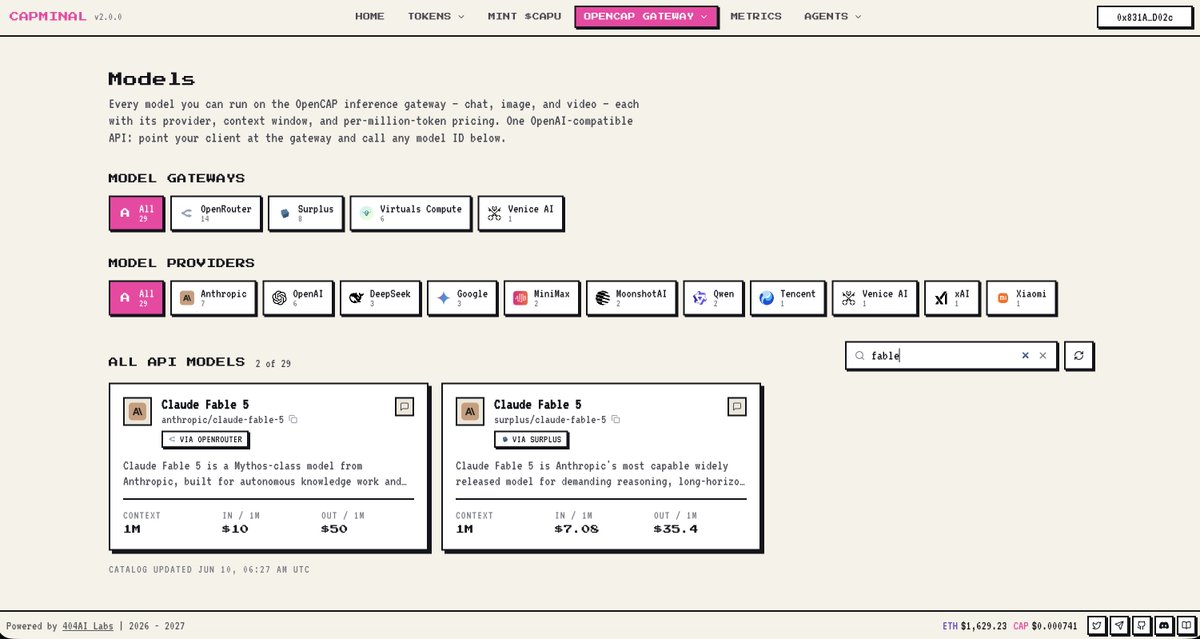This screenshot has height=639, width=1200.
Task: Open chat for the OpenRouter Claude Fable 5 card
Action: point(405,406)
